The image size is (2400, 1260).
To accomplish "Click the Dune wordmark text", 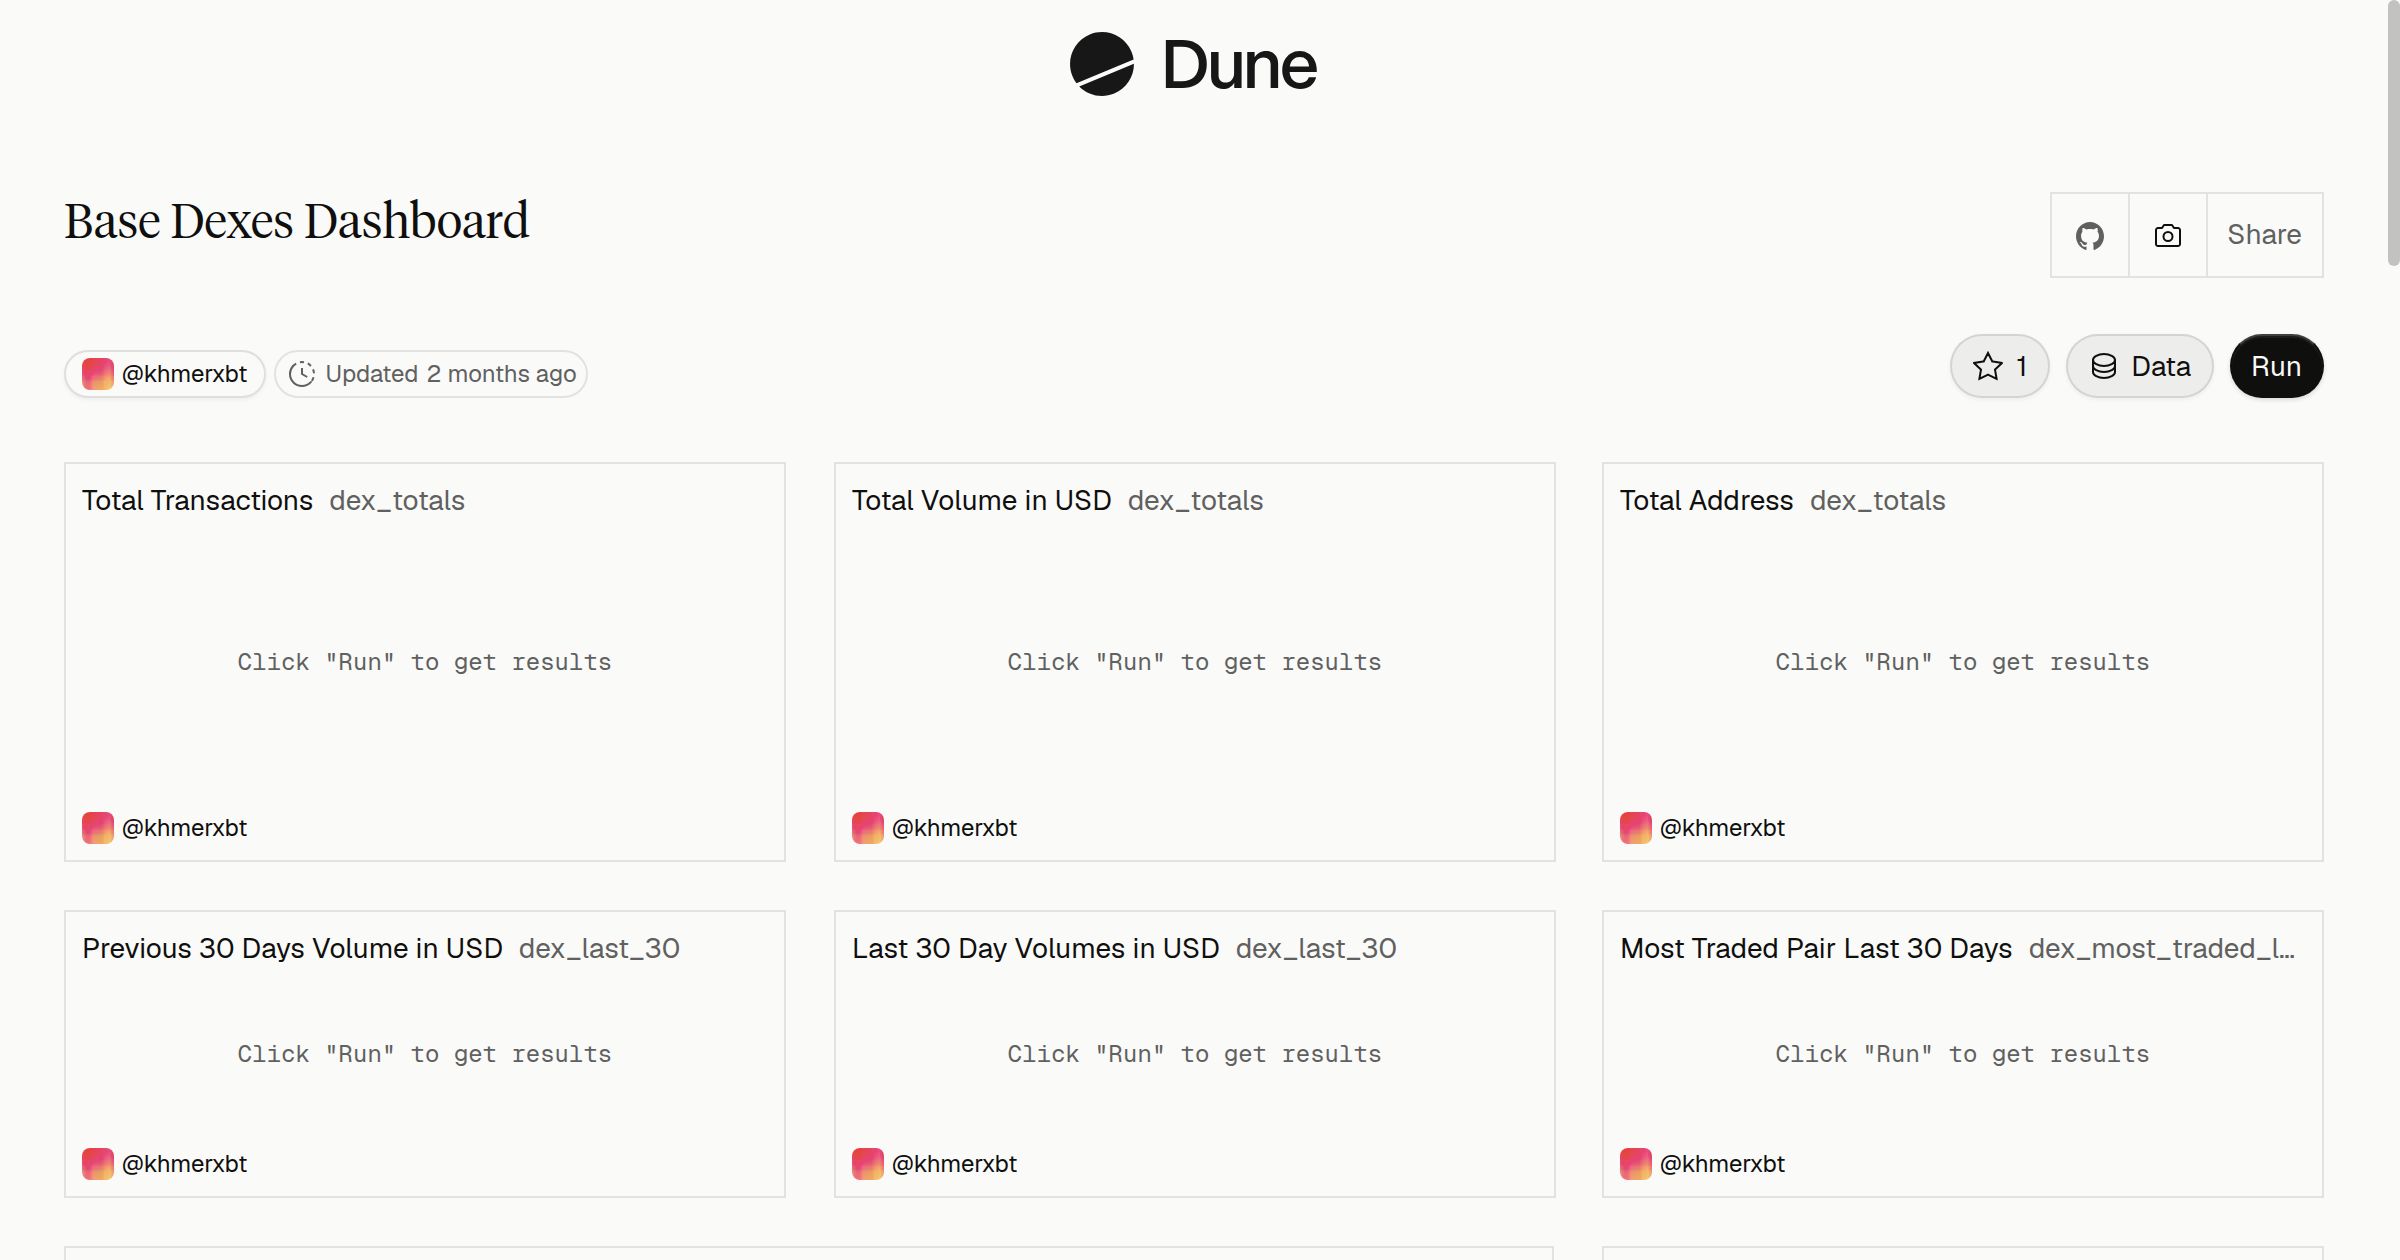I will point(1239,65).
